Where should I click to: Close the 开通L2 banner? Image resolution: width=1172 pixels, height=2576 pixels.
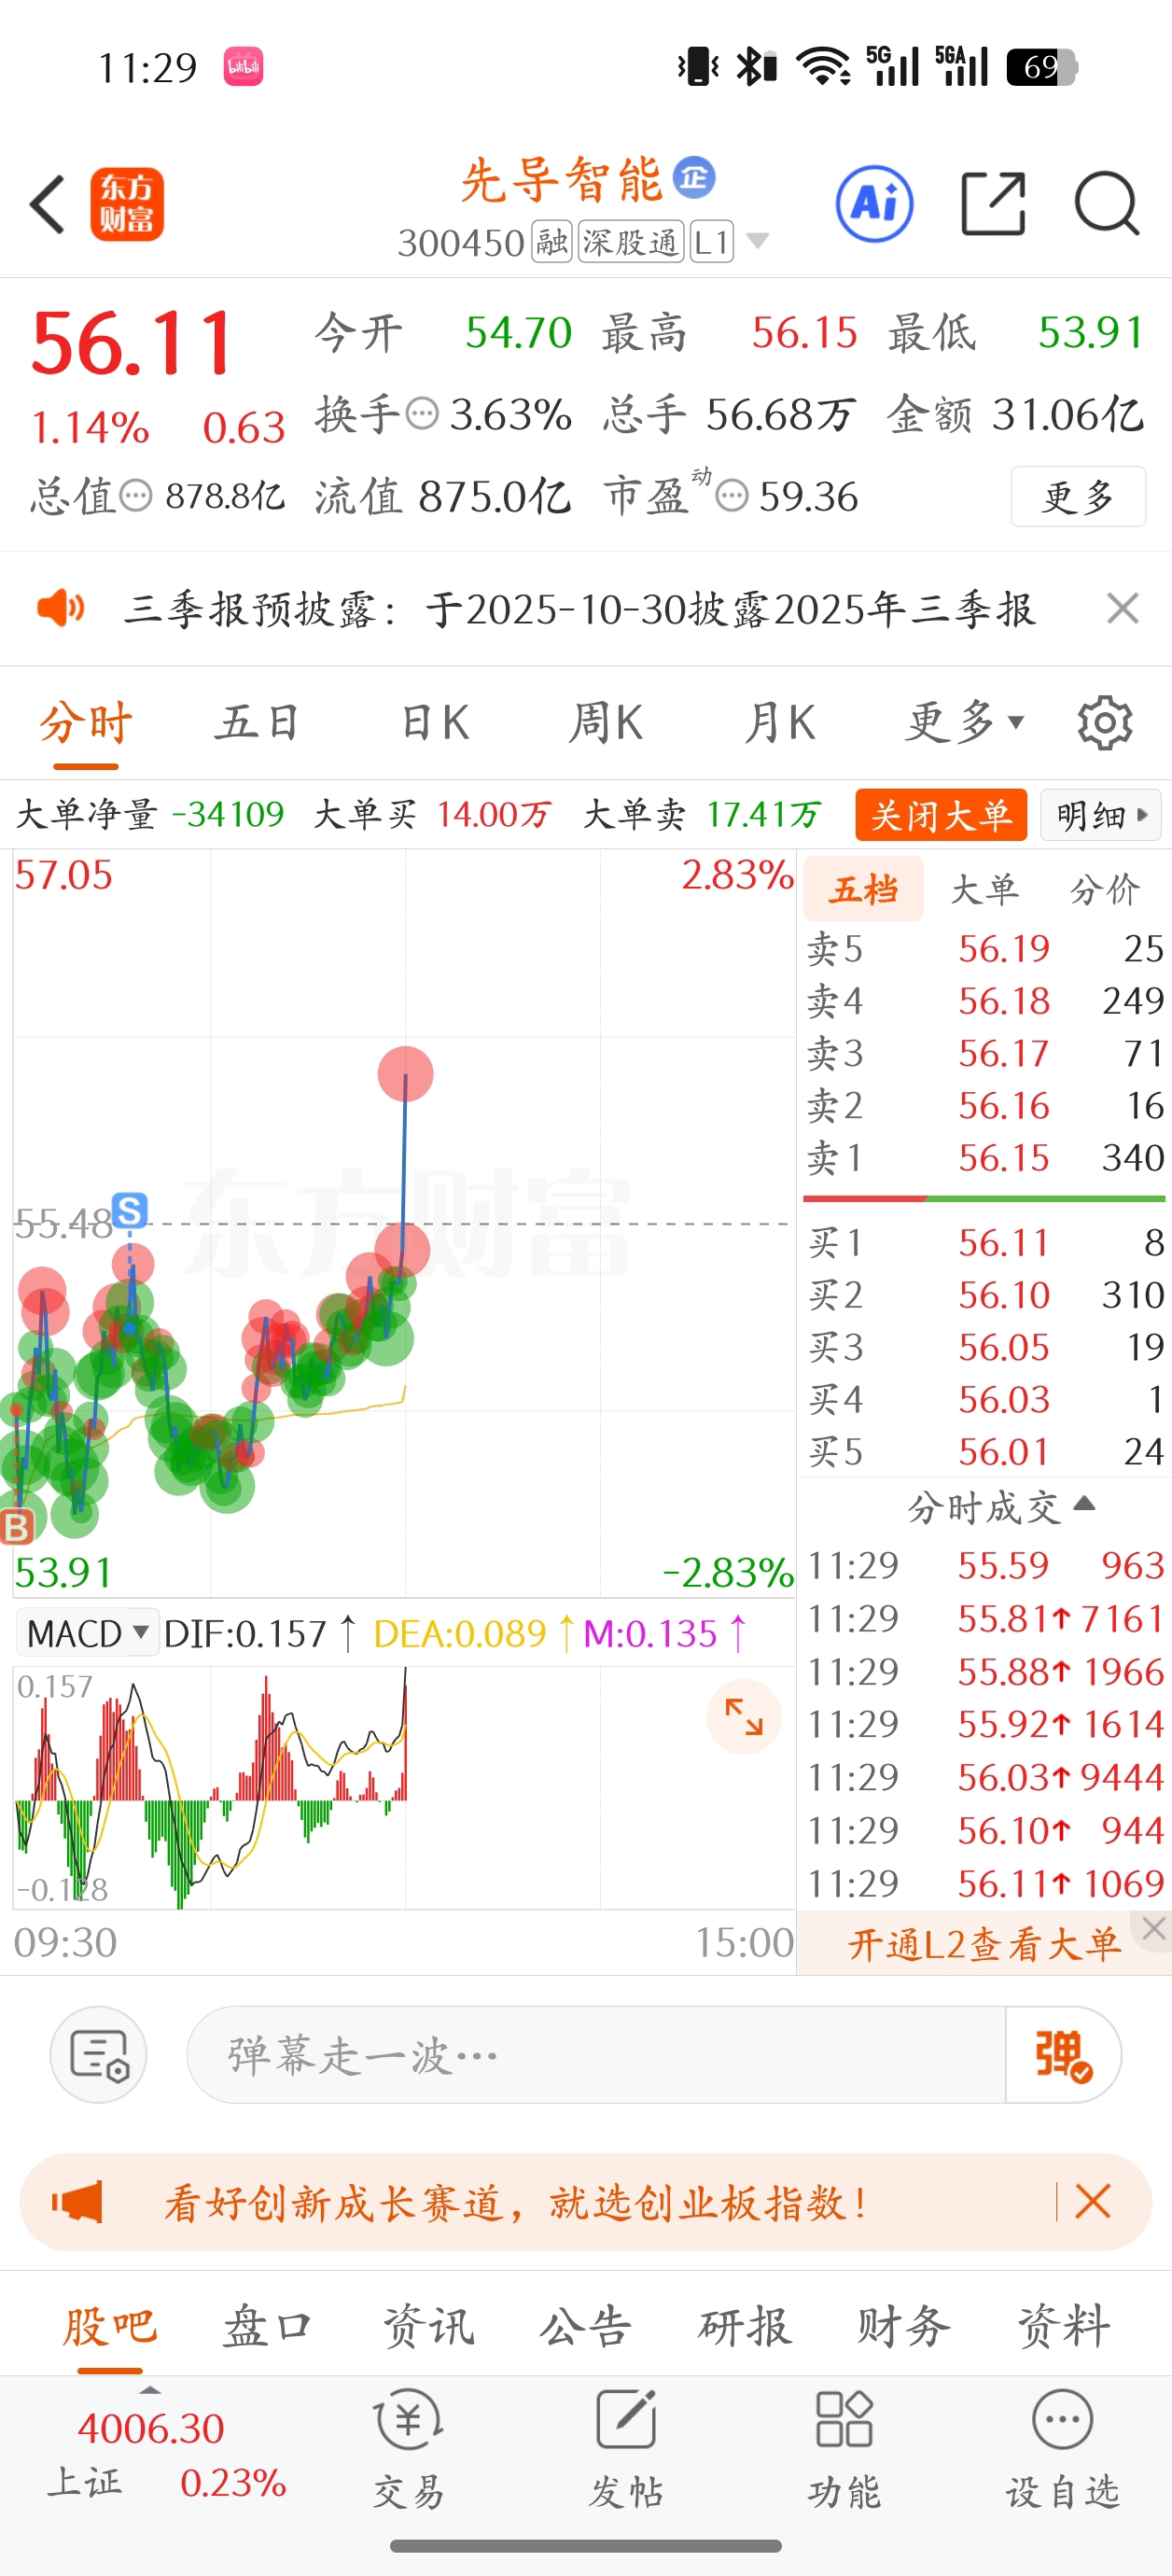(1153, 1929)
